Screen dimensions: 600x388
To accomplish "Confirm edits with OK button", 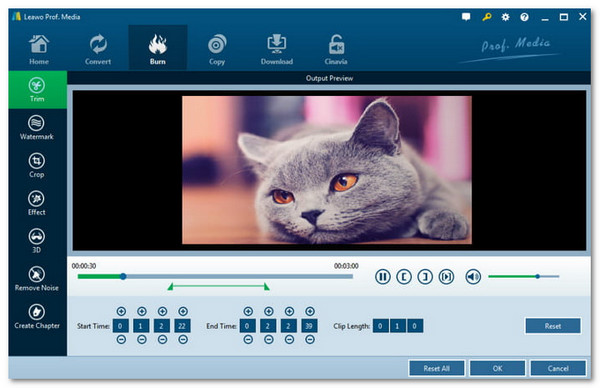I will pyautogui.click(x=497, y=368).
